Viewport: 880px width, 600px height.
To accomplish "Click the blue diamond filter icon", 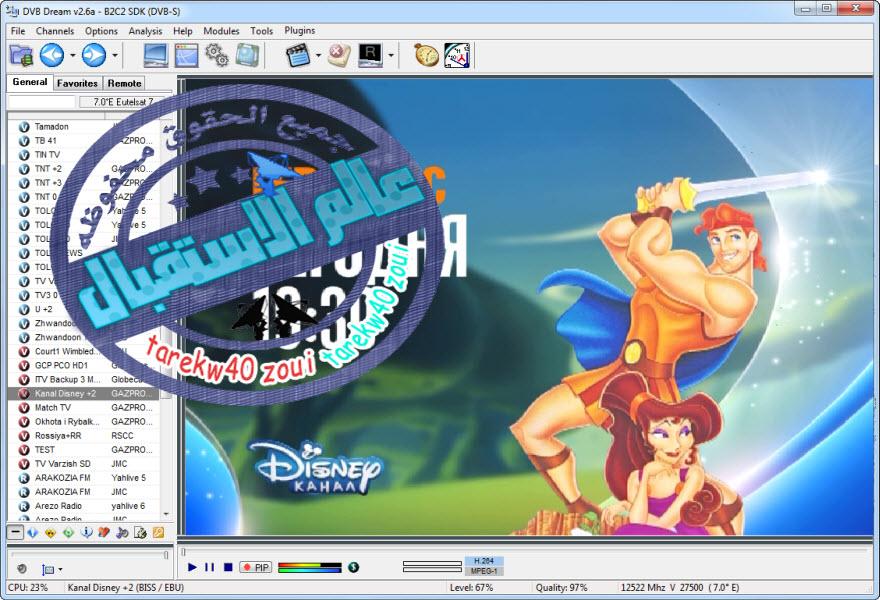I will click(33, 532).
